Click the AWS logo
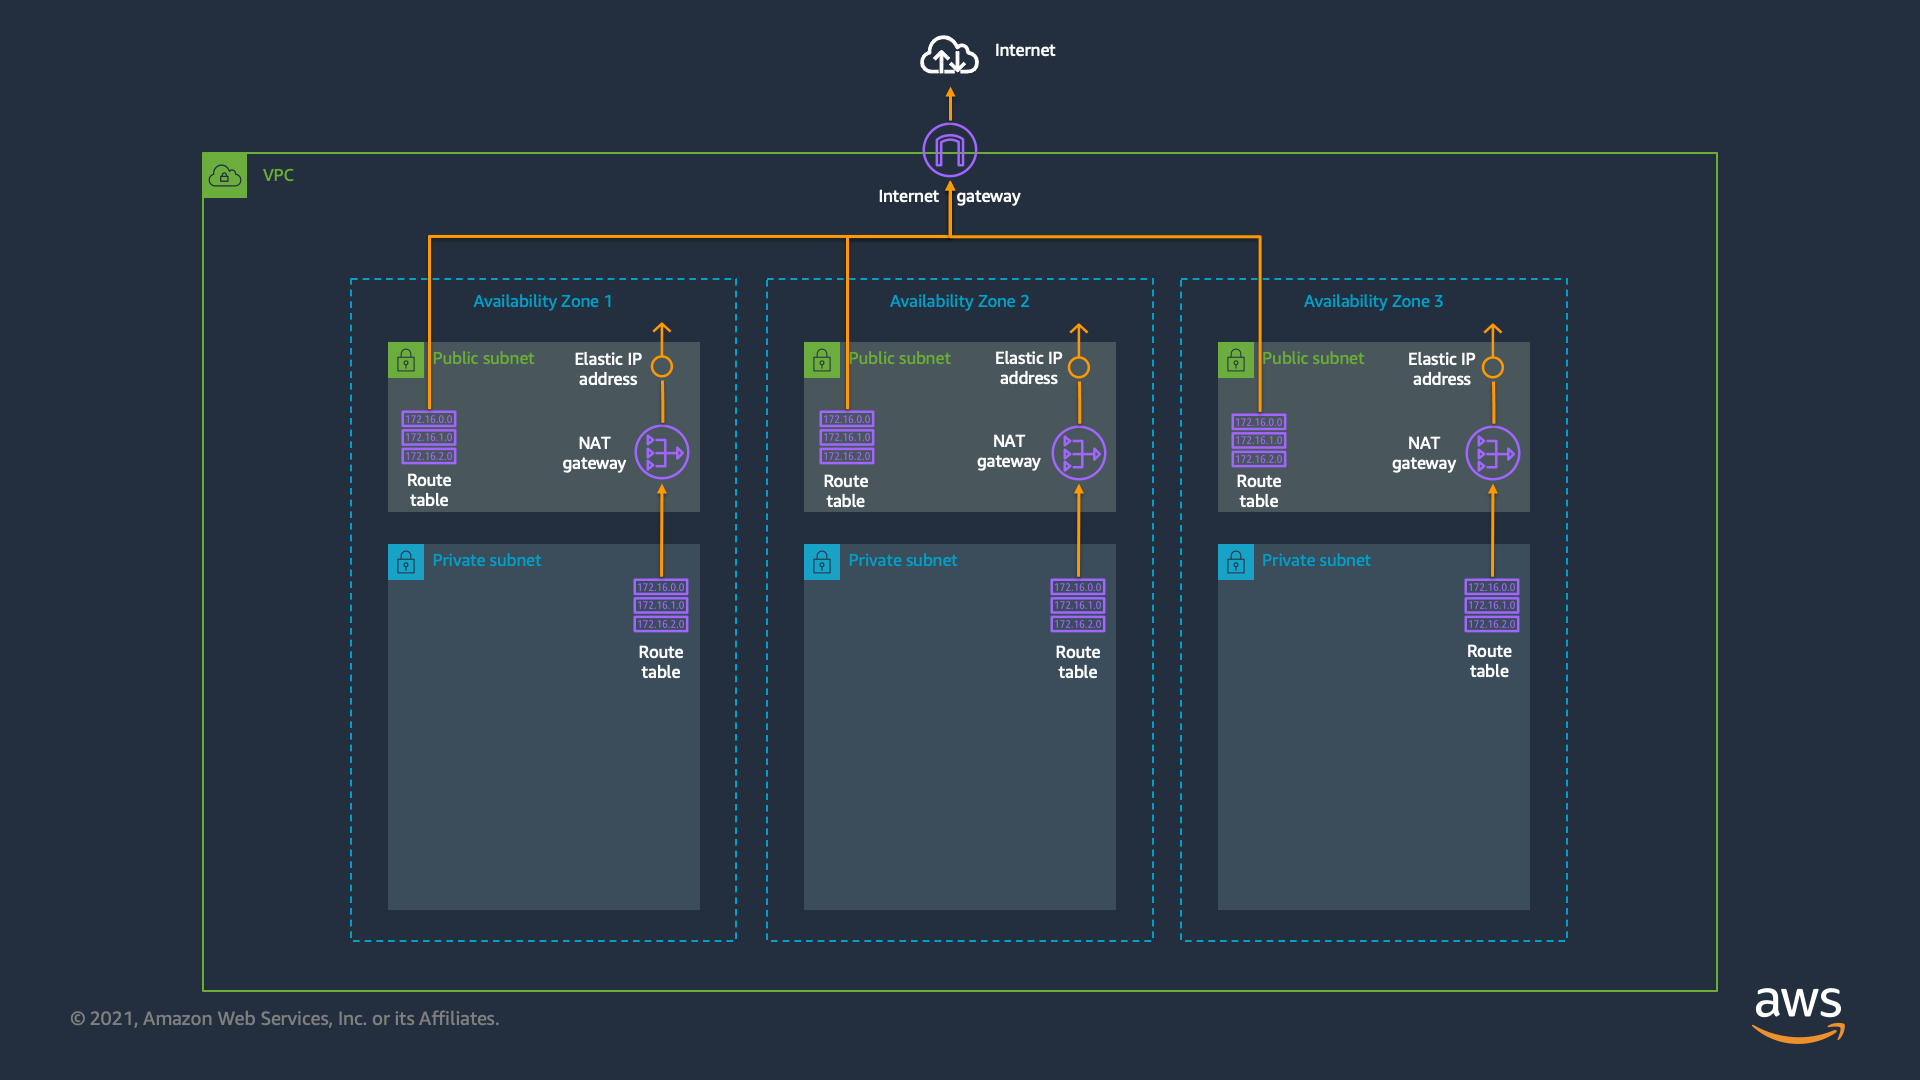The image size is (1920, 1080). point(1798,1013)
